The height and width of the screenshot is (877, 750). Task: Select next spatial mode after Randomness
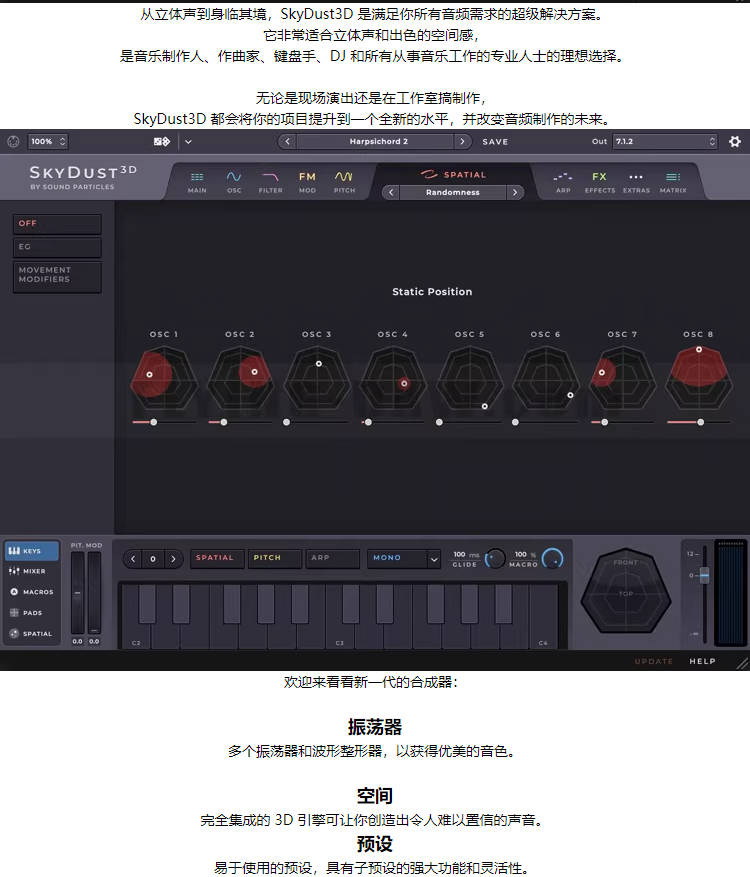(x=515, y=192)
